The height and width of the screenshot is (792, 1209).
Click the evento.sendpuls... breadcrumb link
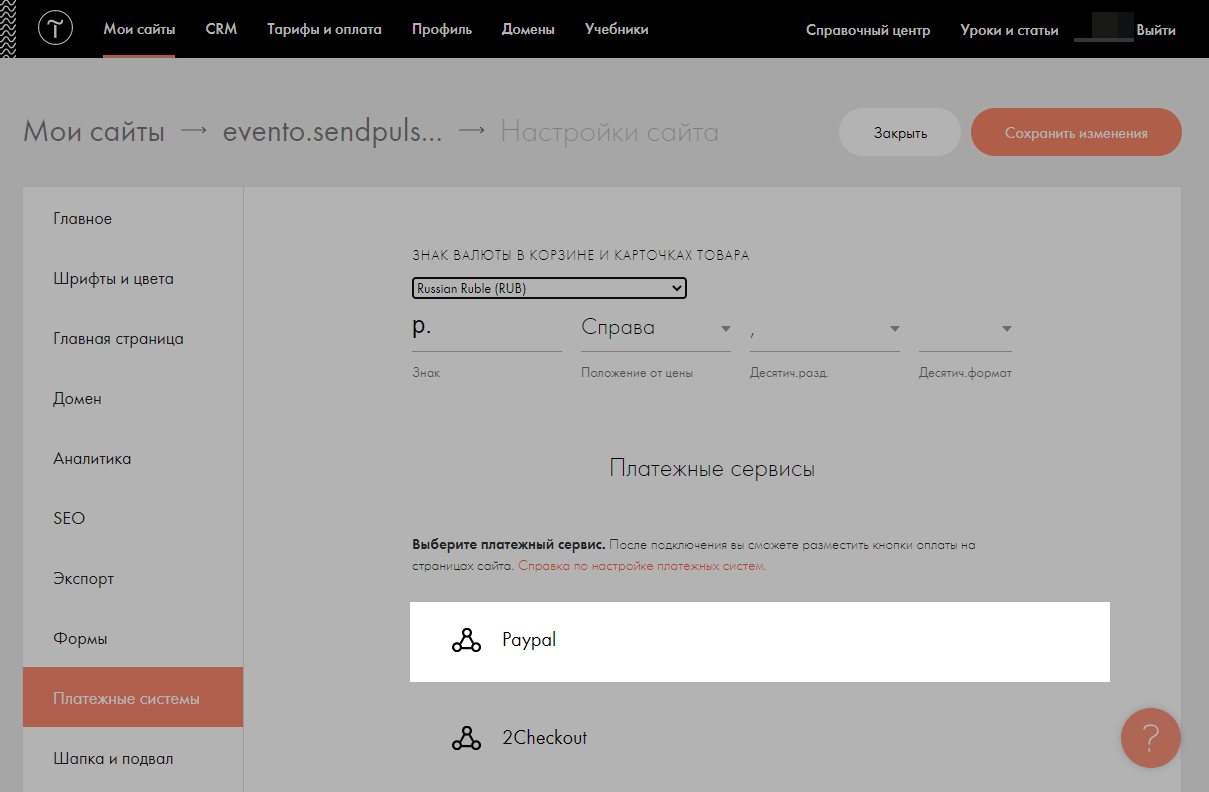[x=333, y=132]
